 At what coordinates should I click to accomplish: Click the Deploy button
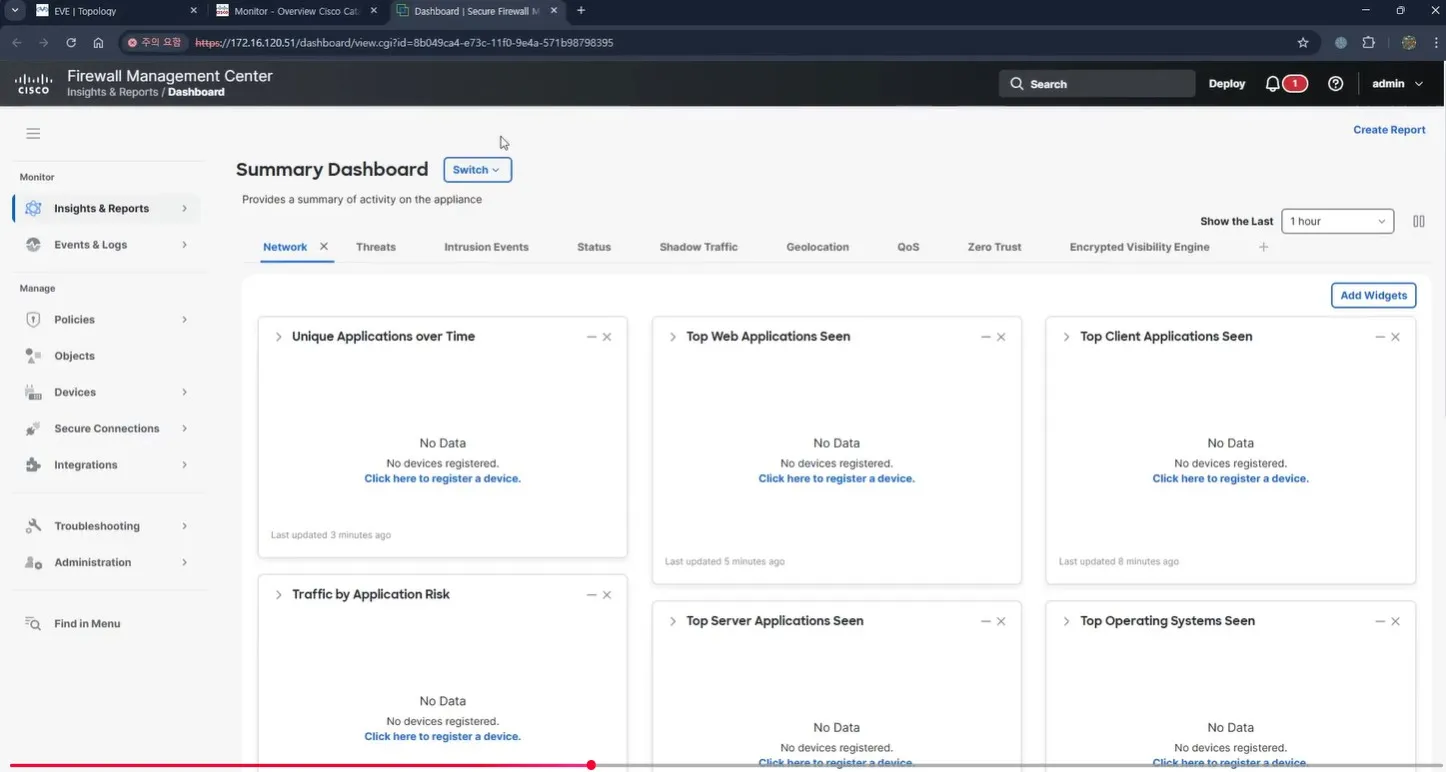pos(1227,84)
